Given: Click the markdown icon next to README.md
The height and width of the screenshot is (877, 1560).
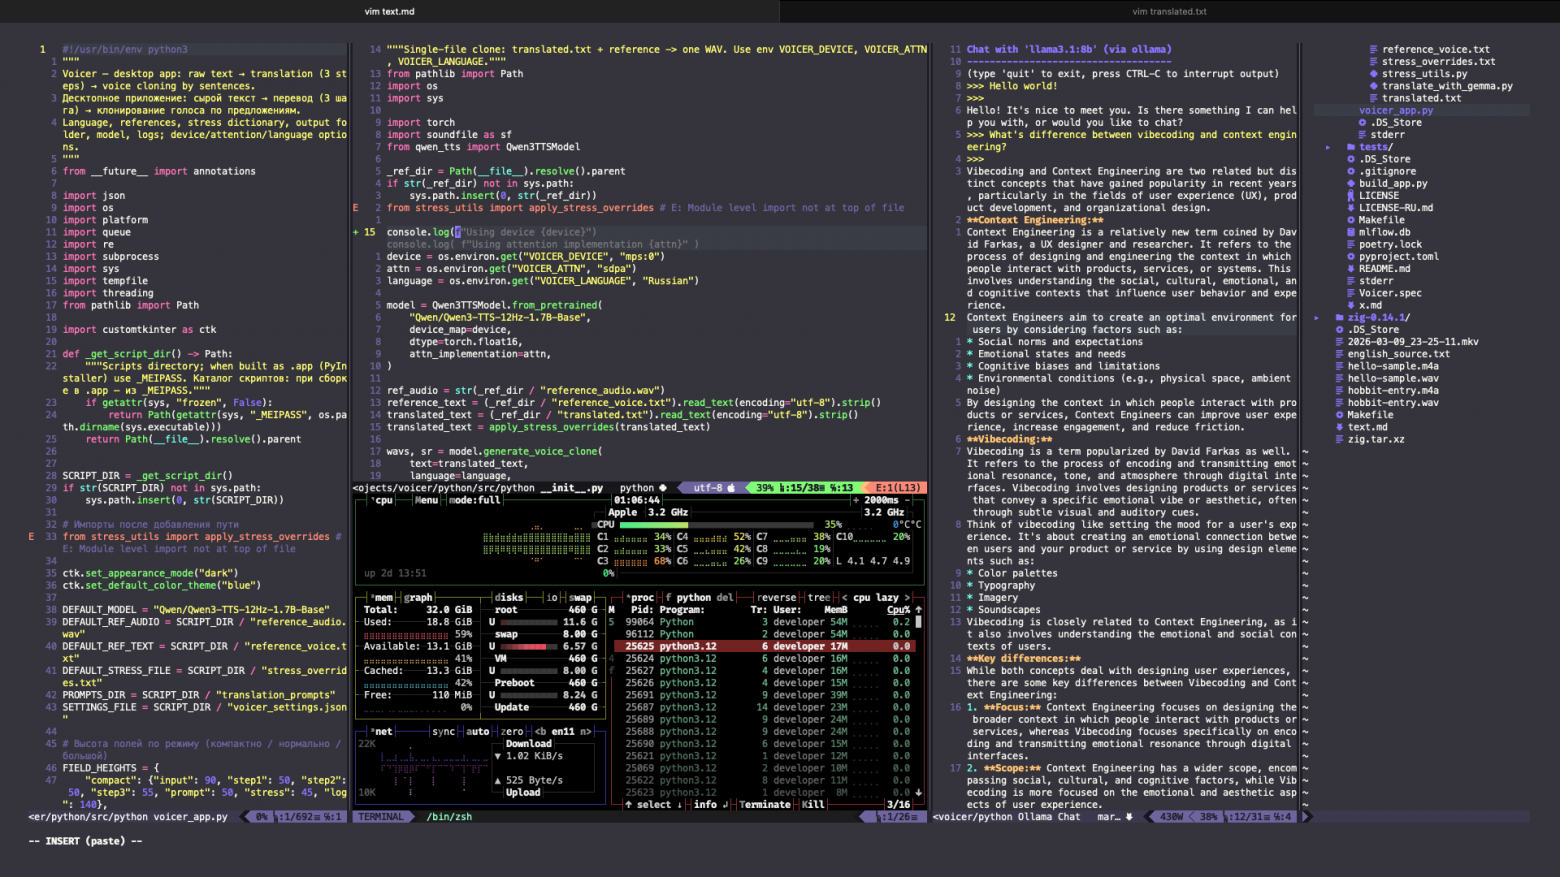Looking at the screenshot, I should point(1351,269).
